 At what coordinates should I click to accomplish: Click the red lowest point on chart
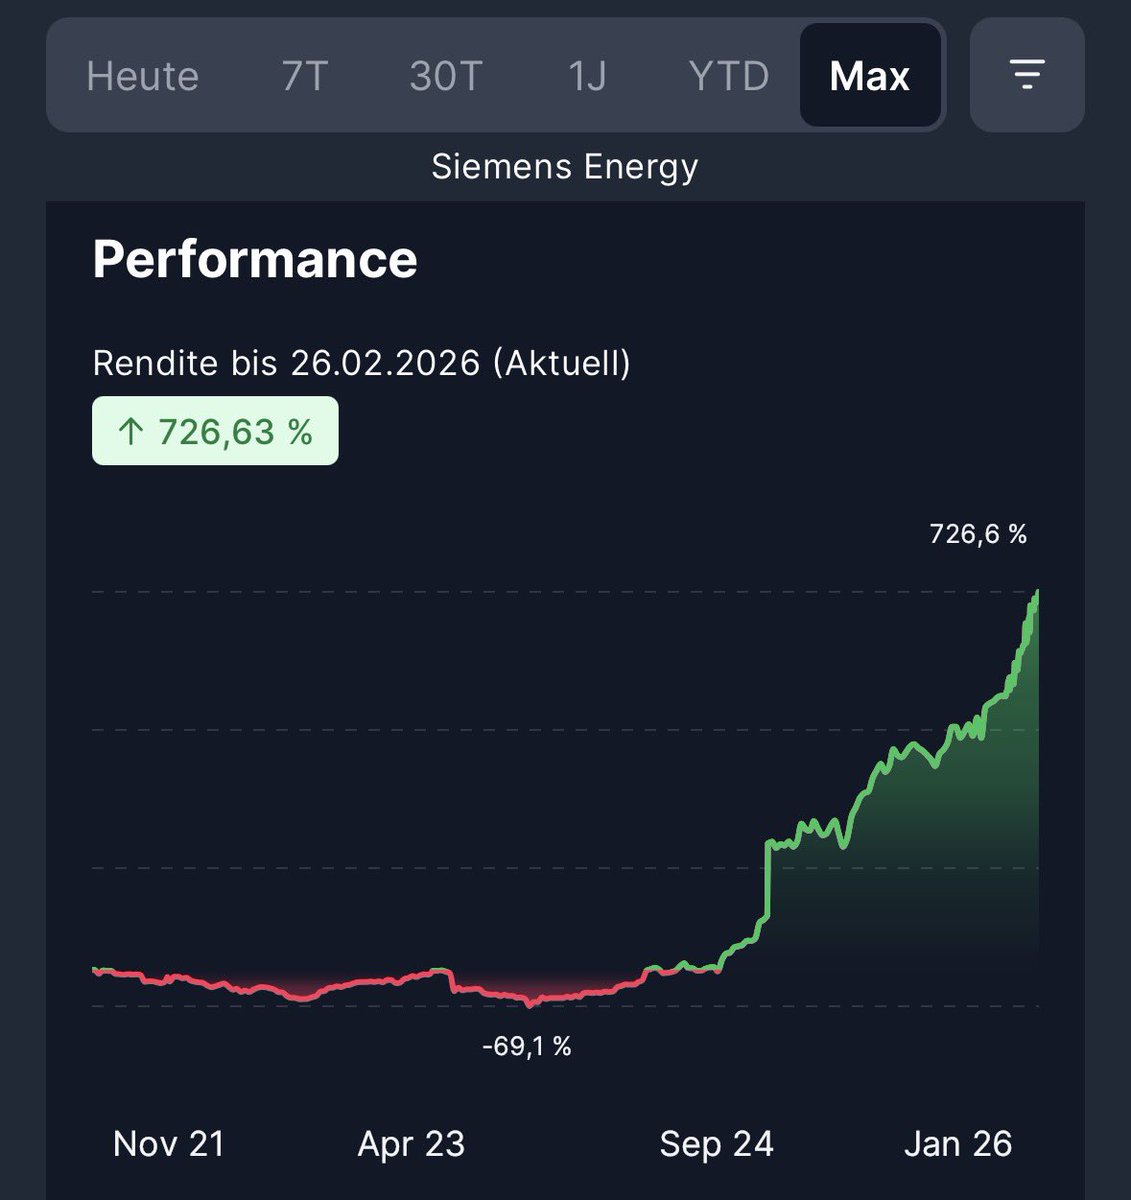[x=530, y=1002]
